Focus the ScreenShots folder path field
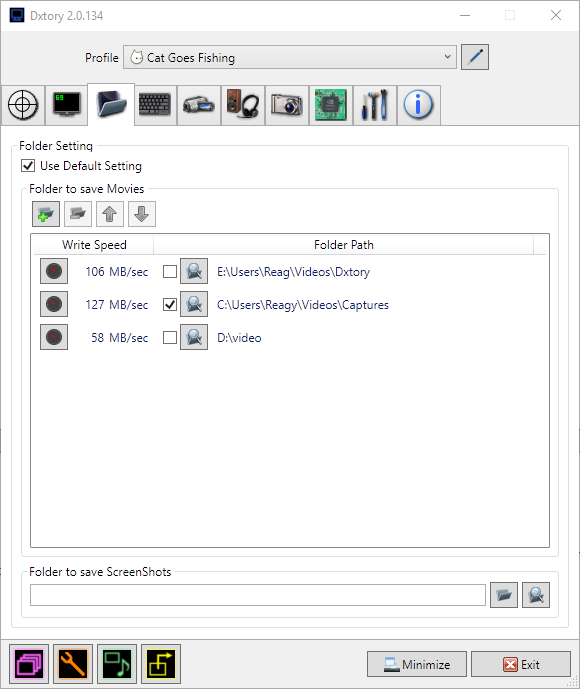Screen dimensions: 580x689 (257, 595)
